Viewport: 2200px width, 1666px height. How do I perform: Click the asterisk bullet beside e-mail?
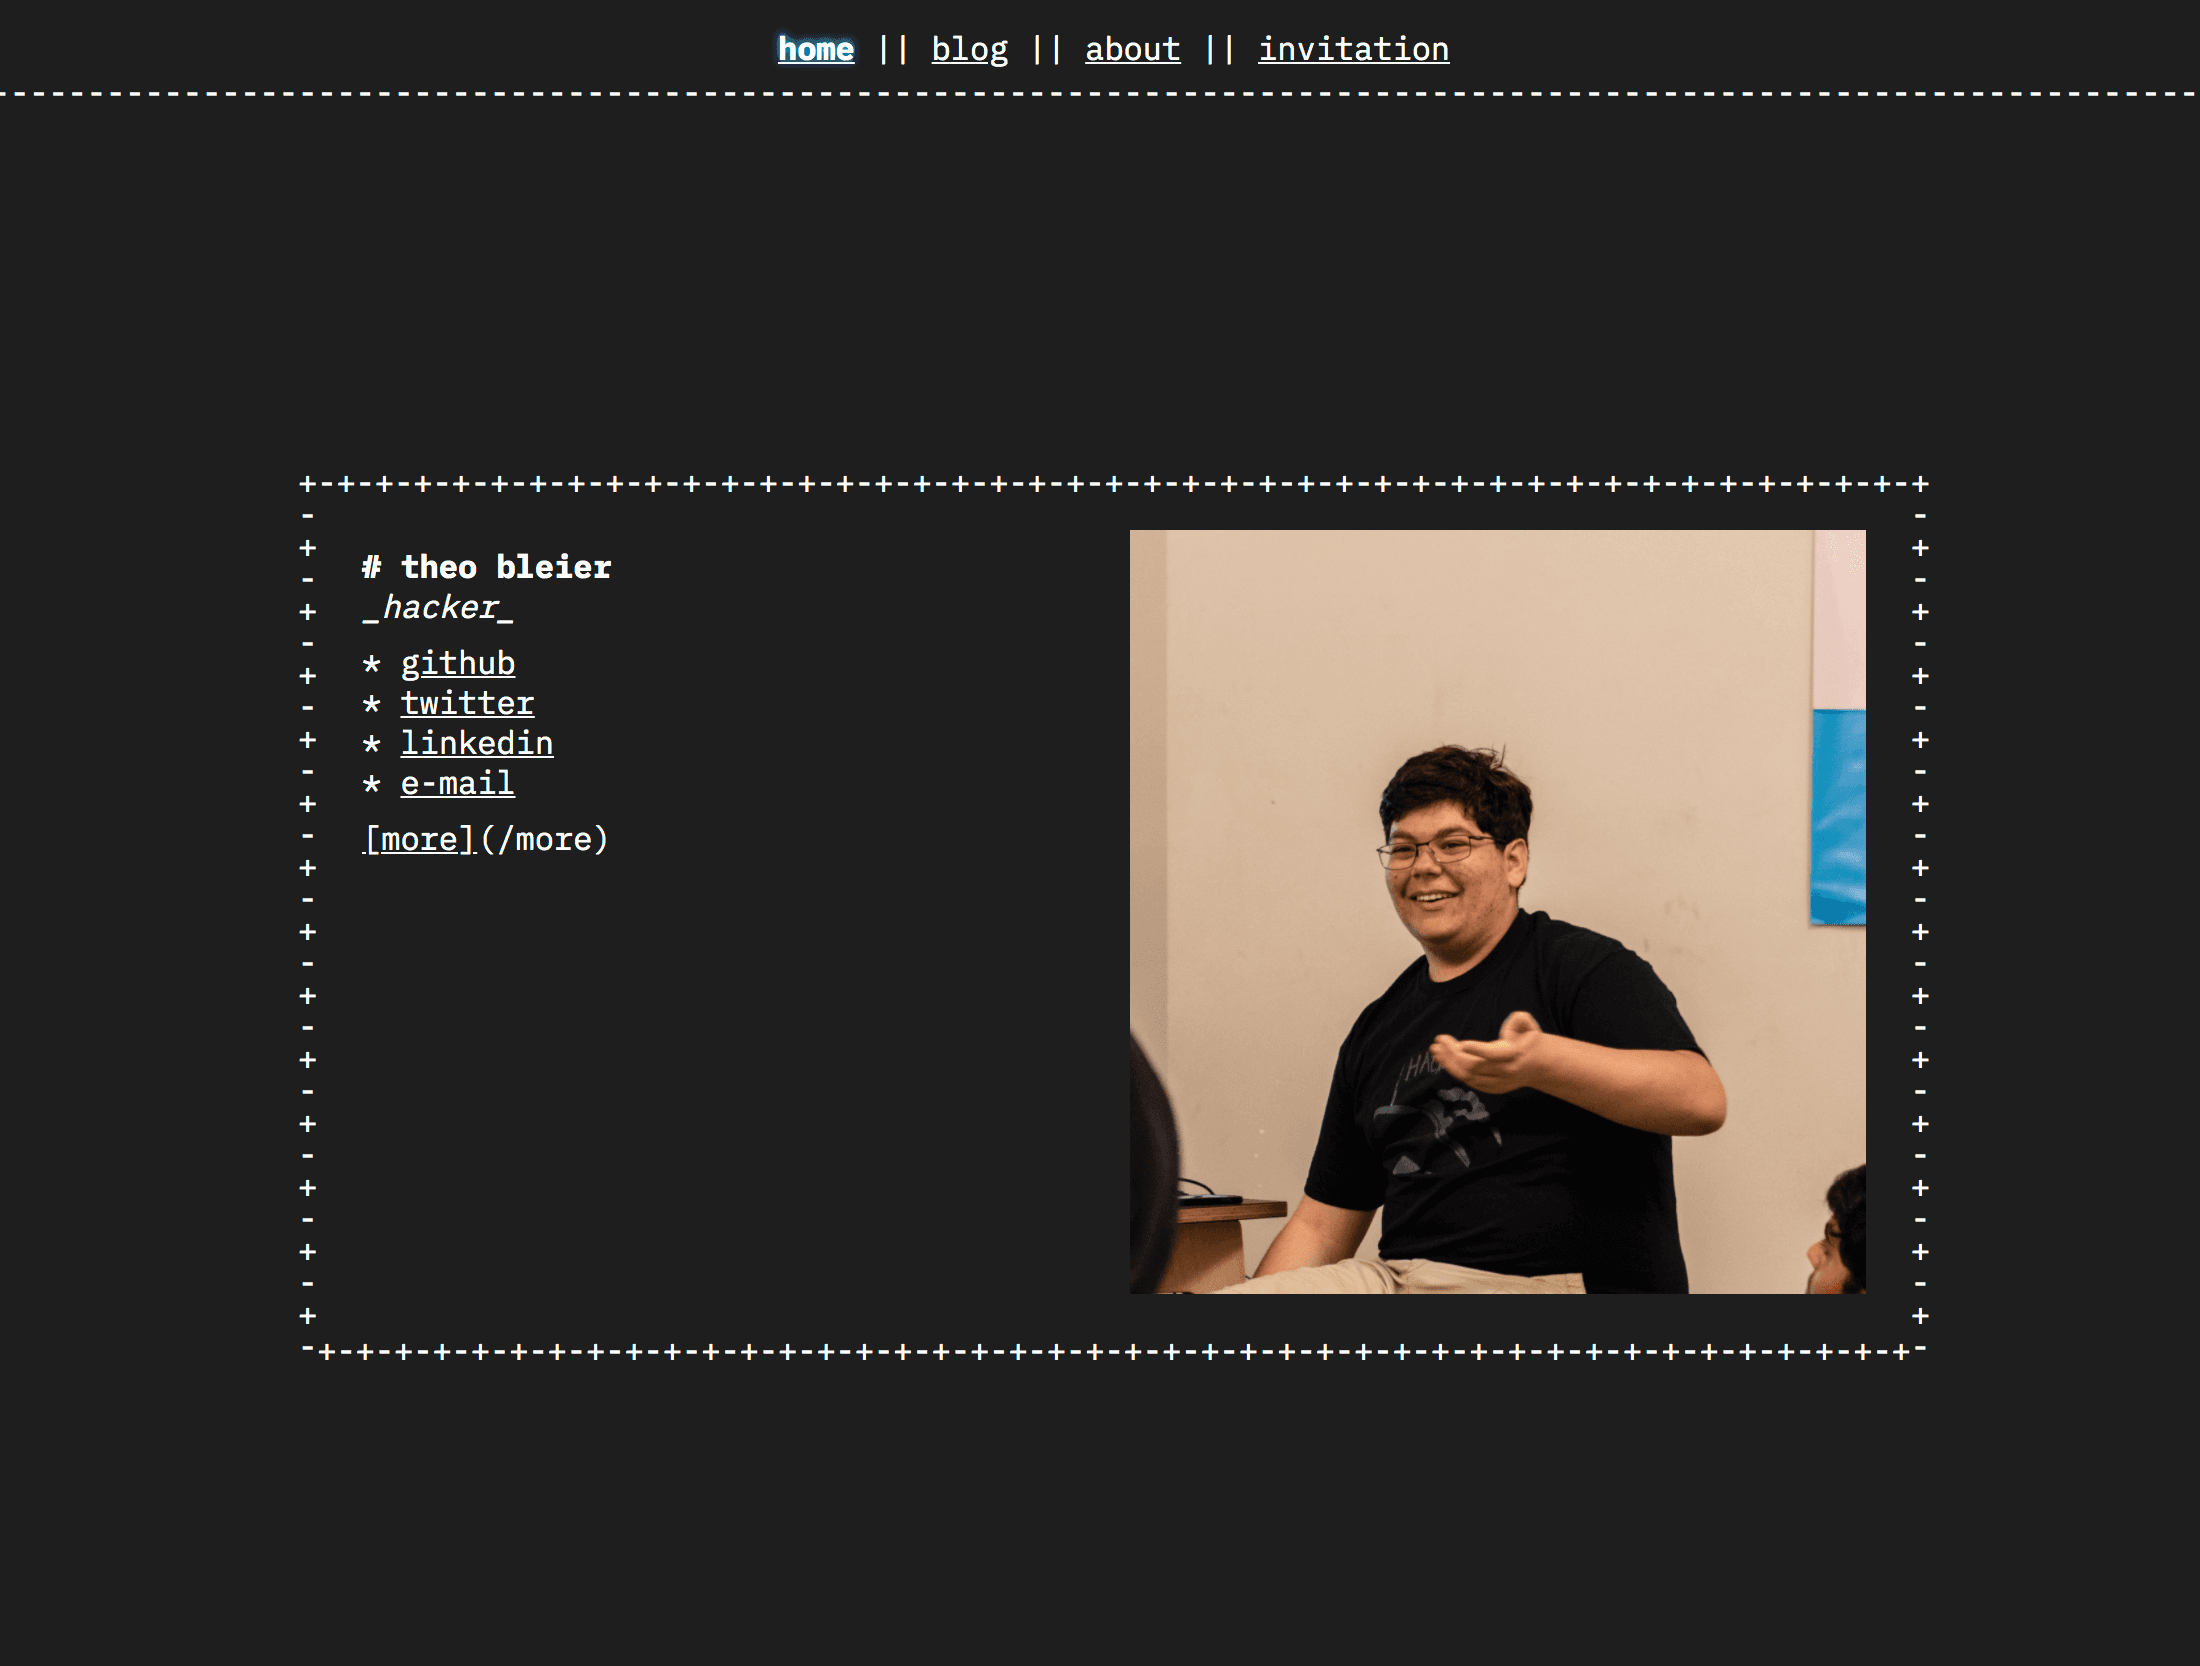click(371, 784)
